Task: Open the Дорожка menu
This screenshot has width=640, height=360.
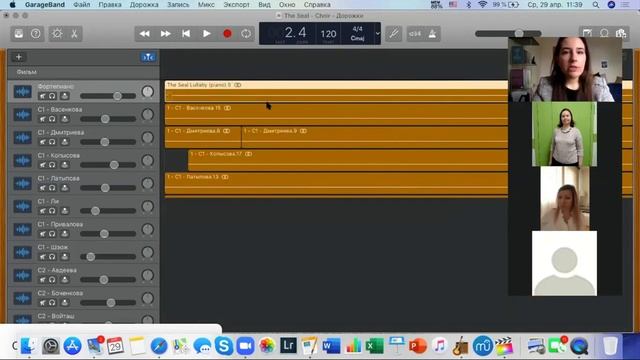Action: pos(144,4)
